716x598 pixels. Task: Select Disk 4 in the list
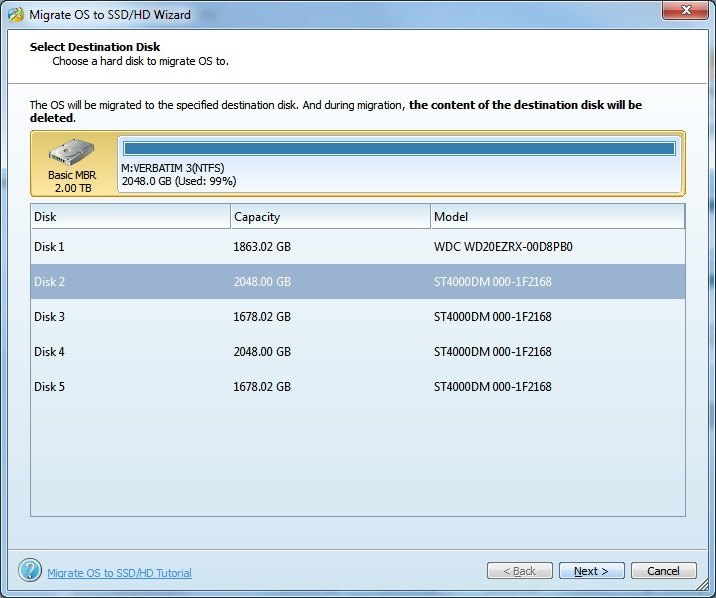[x=358, y=351]
